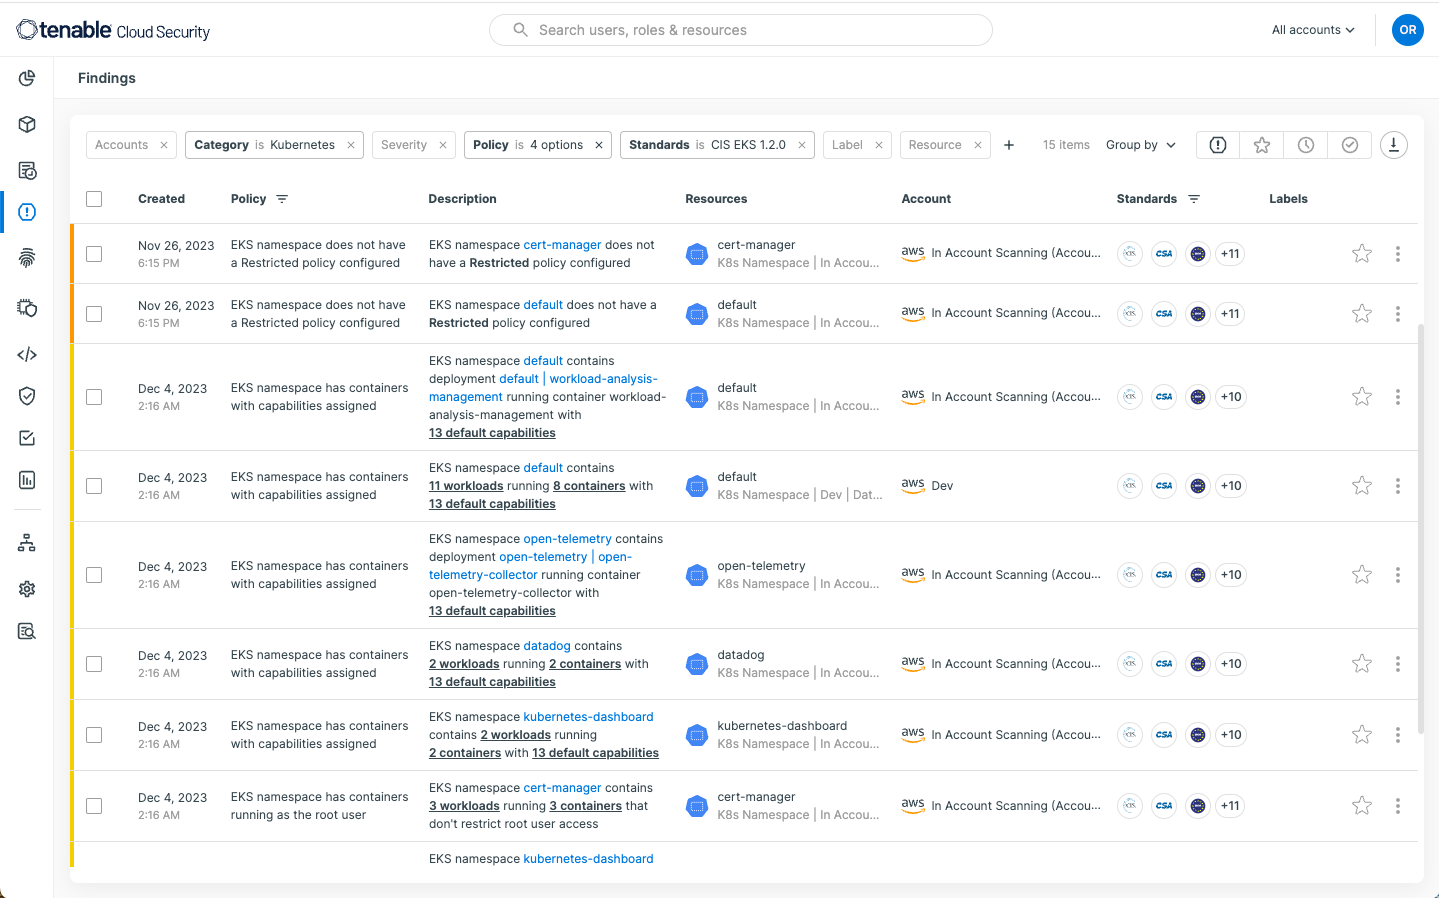Viewport: 1439px width, 898px height.
Task: Open the datadog namespace link in description
Action: (547, 646)
